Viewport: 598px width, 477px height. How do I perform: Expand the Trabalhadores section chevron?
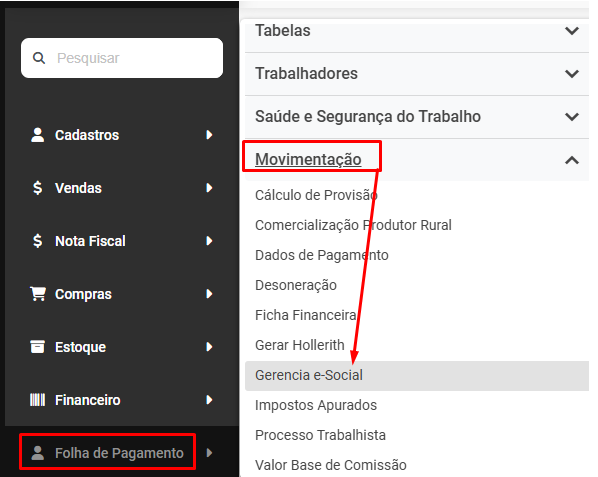pos(572,74)
